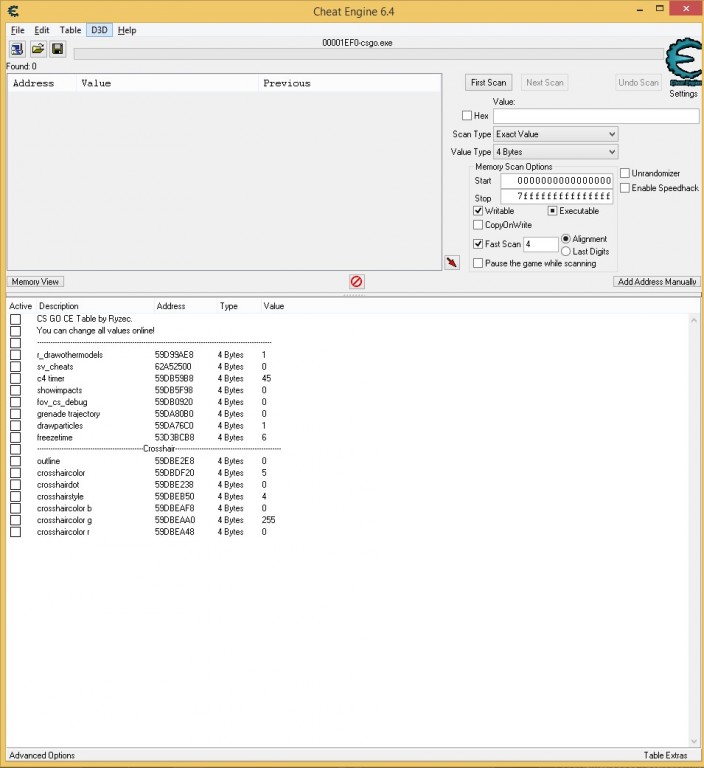704x768 pixels.
Task: Click the address list scroll down arrow
Action: click(694, 741)
